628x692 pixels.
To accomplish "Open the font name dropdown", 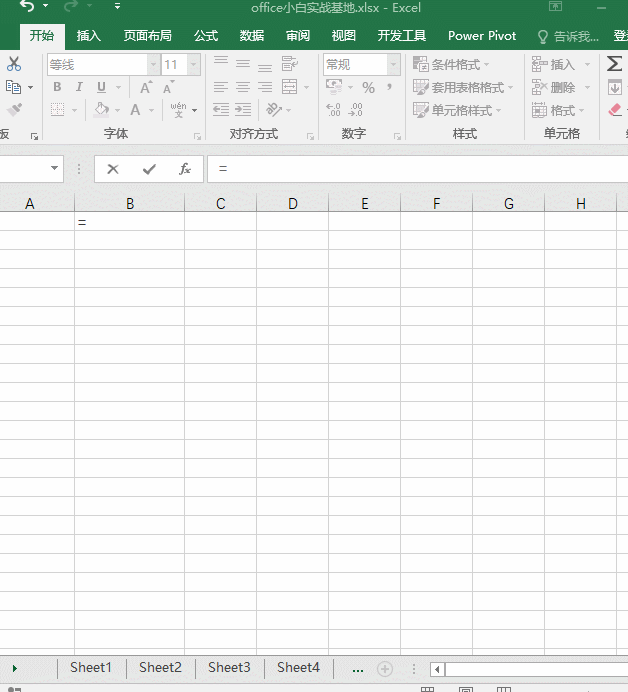I will point(153,65).
